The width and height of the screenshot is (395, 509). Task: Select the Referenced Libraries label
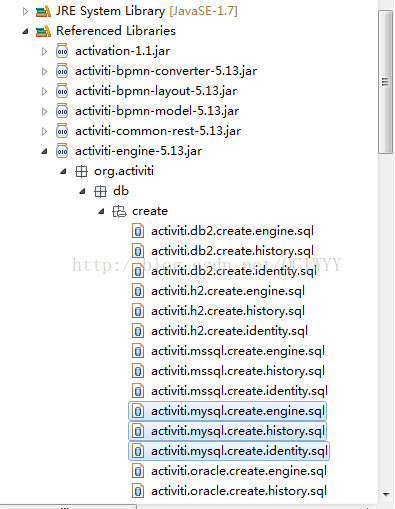(x=116, y=31)
